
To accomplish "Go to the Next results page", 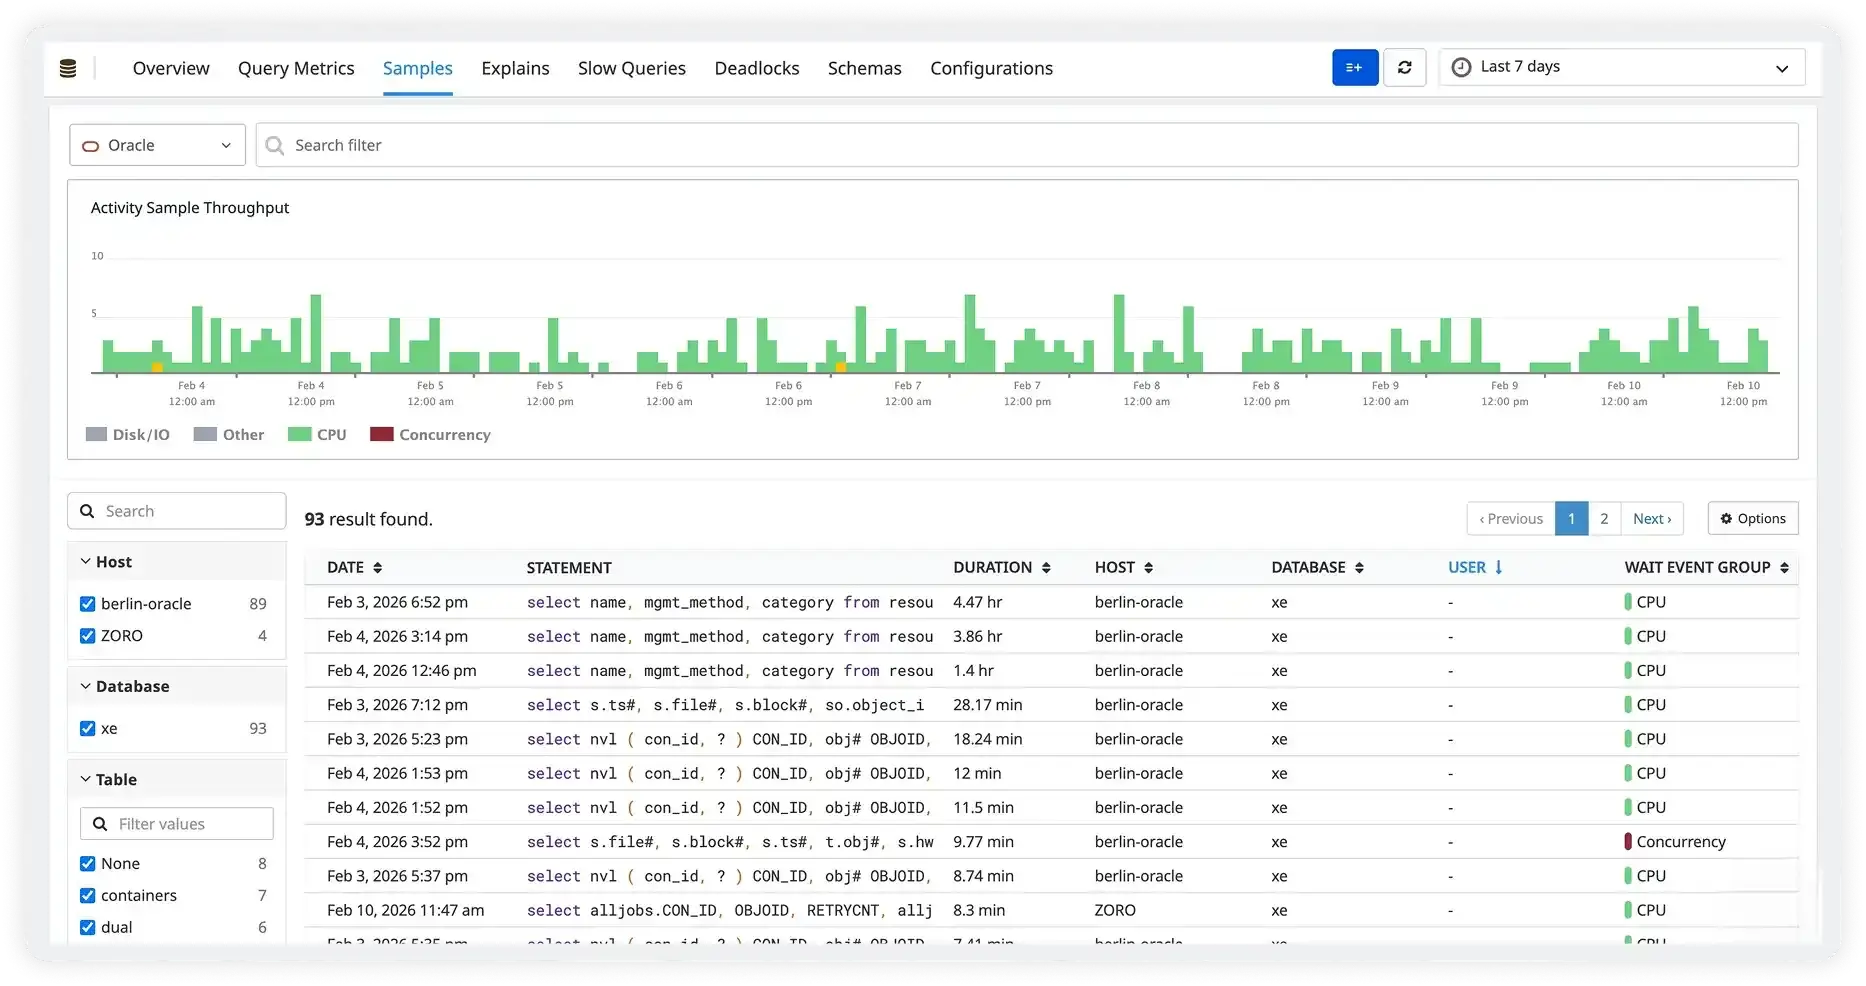I will pyautogui.click(x=1651, y=518).
